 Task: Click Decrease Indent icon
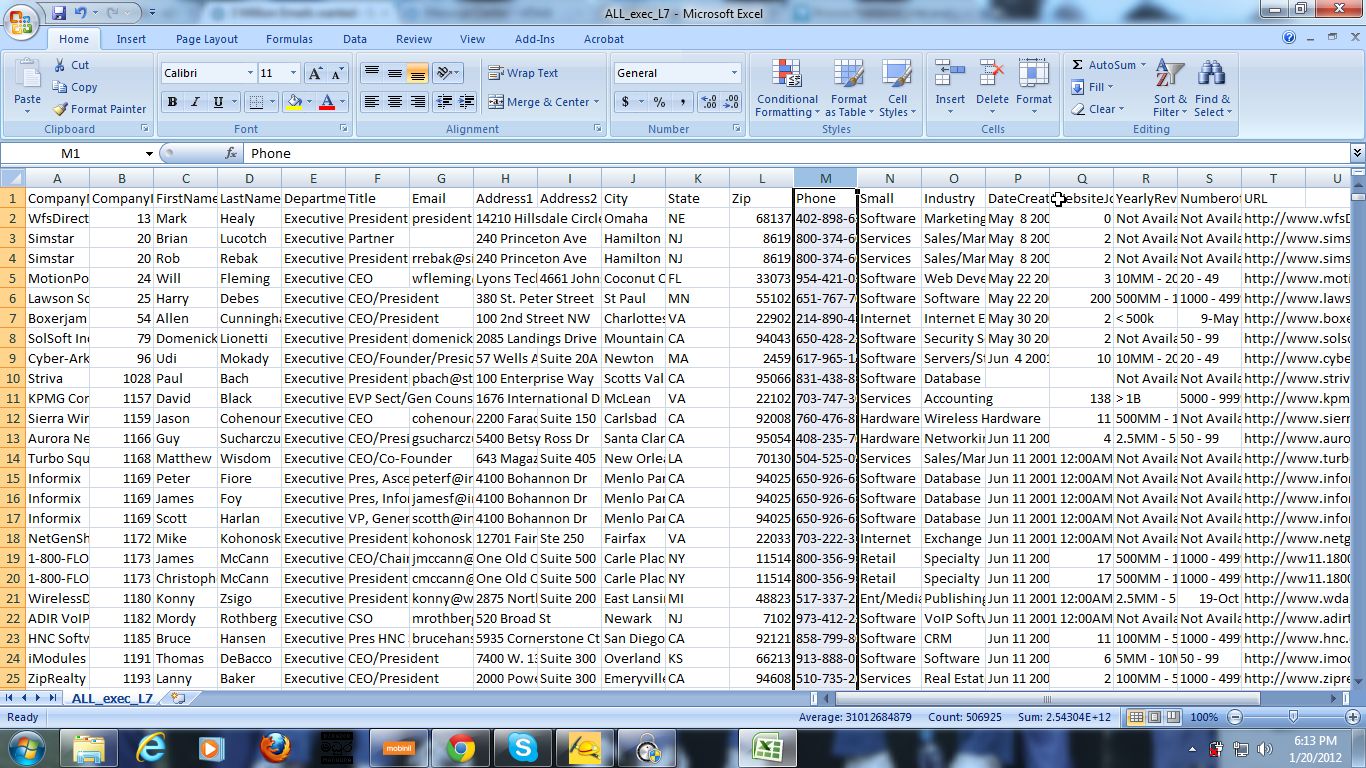[444, 102]
